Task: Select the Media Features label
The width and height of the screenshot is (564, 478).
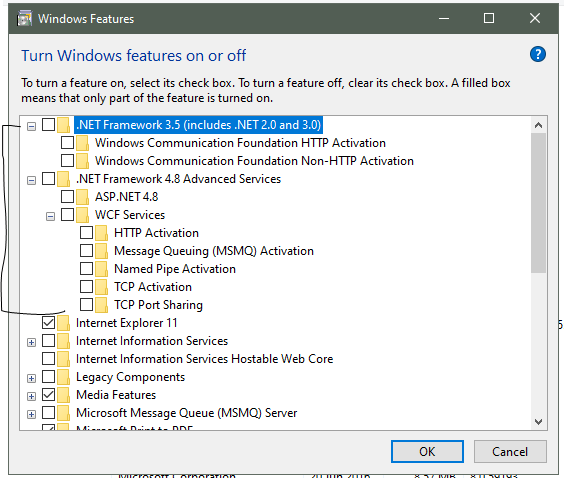Action: coord(116,395)
